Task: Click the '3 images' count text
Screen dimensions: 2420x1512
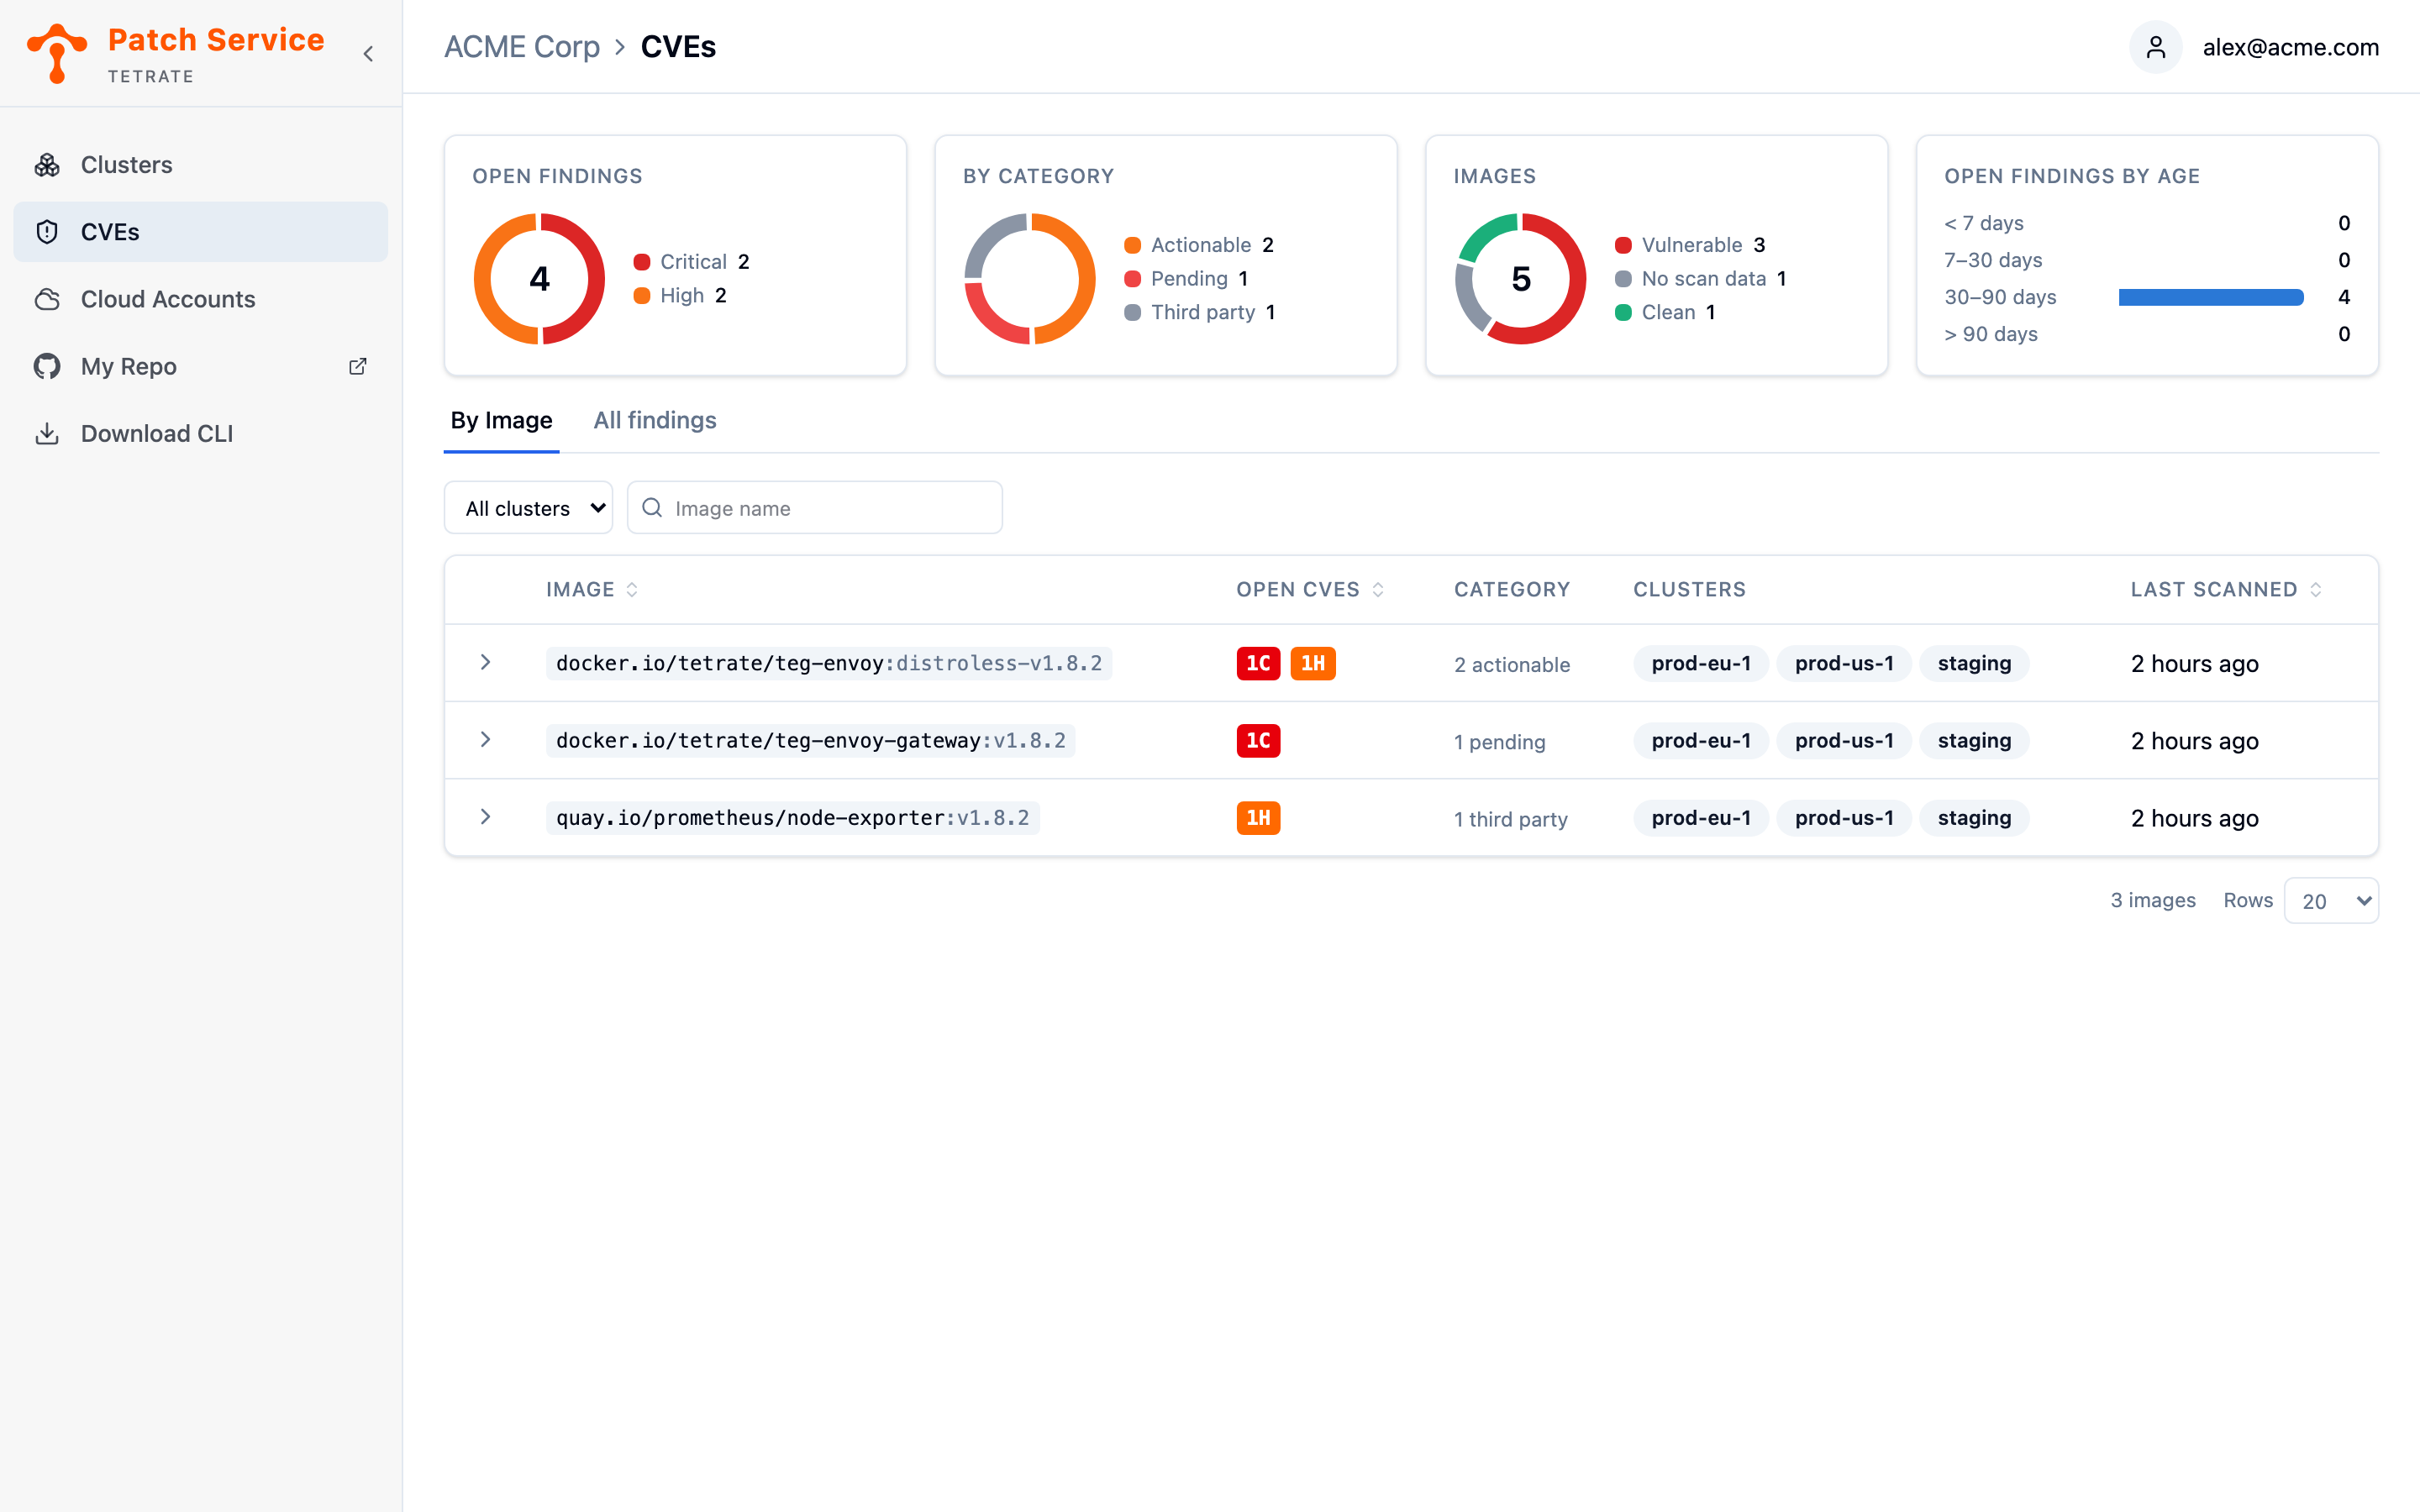Action: point(2152,900)
